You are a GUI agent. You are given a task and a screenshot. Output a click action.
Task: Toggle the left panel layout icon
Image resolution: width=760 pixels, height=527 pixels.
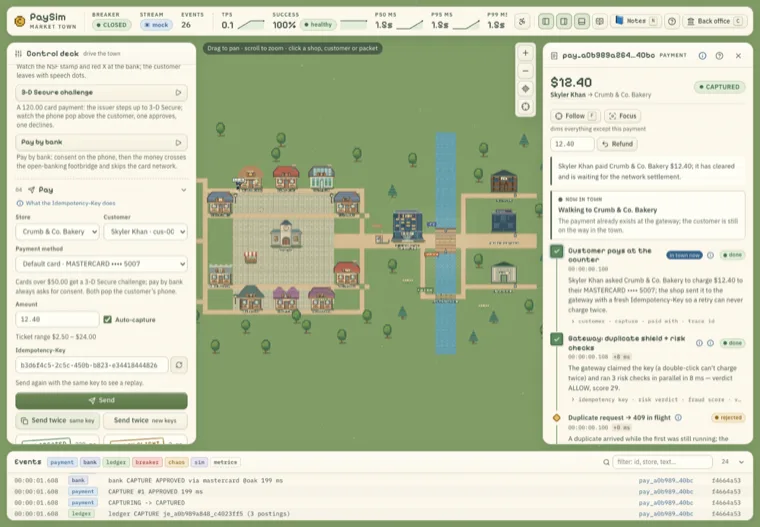coord(546,21)
